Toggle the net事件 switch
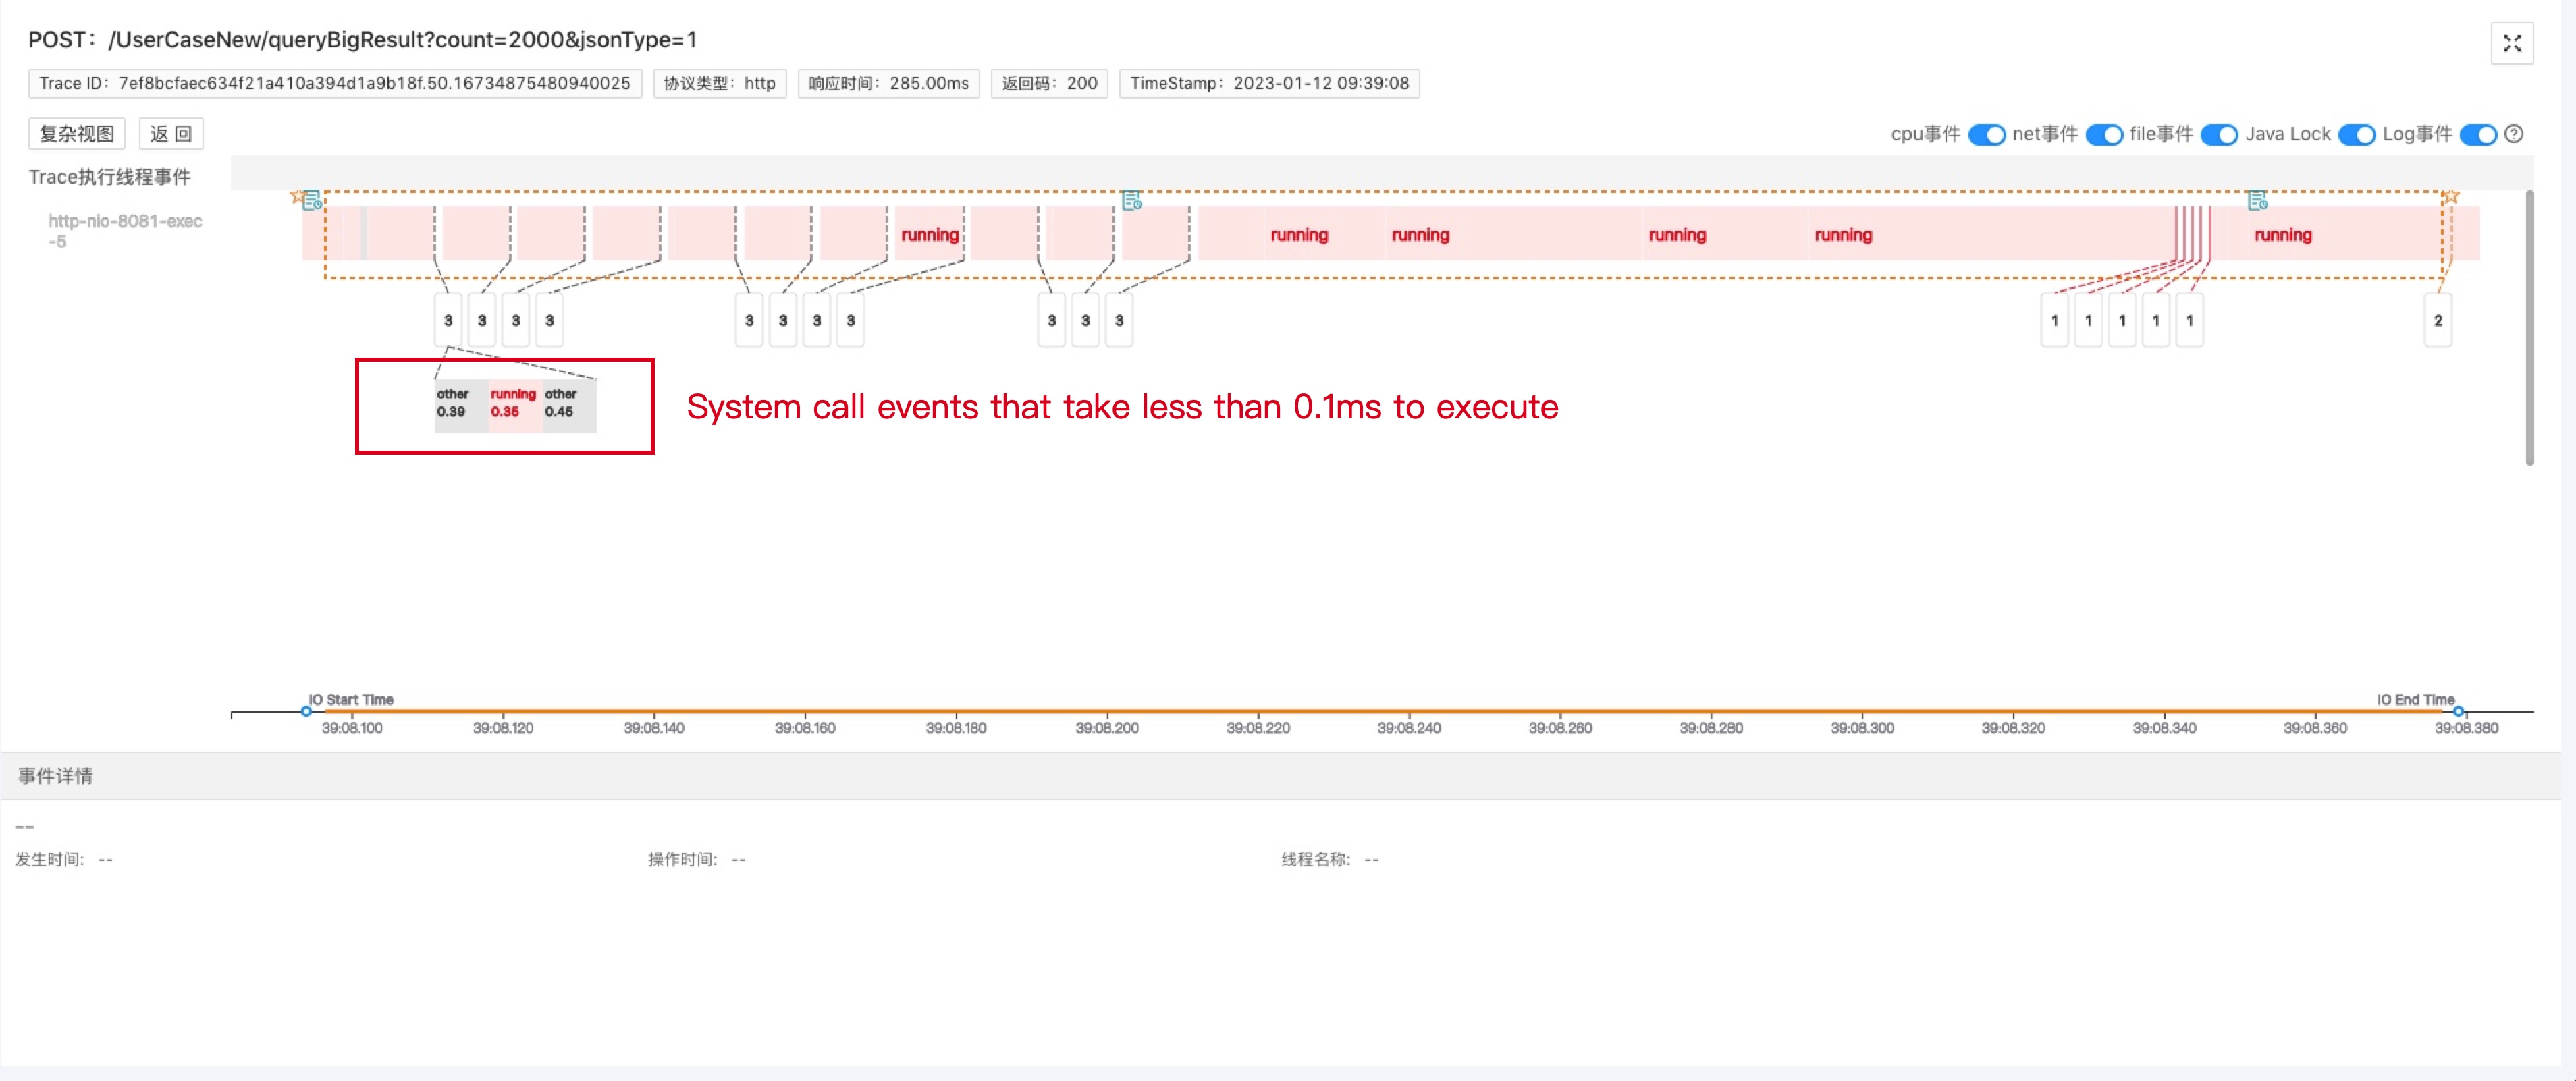 pos(2104,135)
